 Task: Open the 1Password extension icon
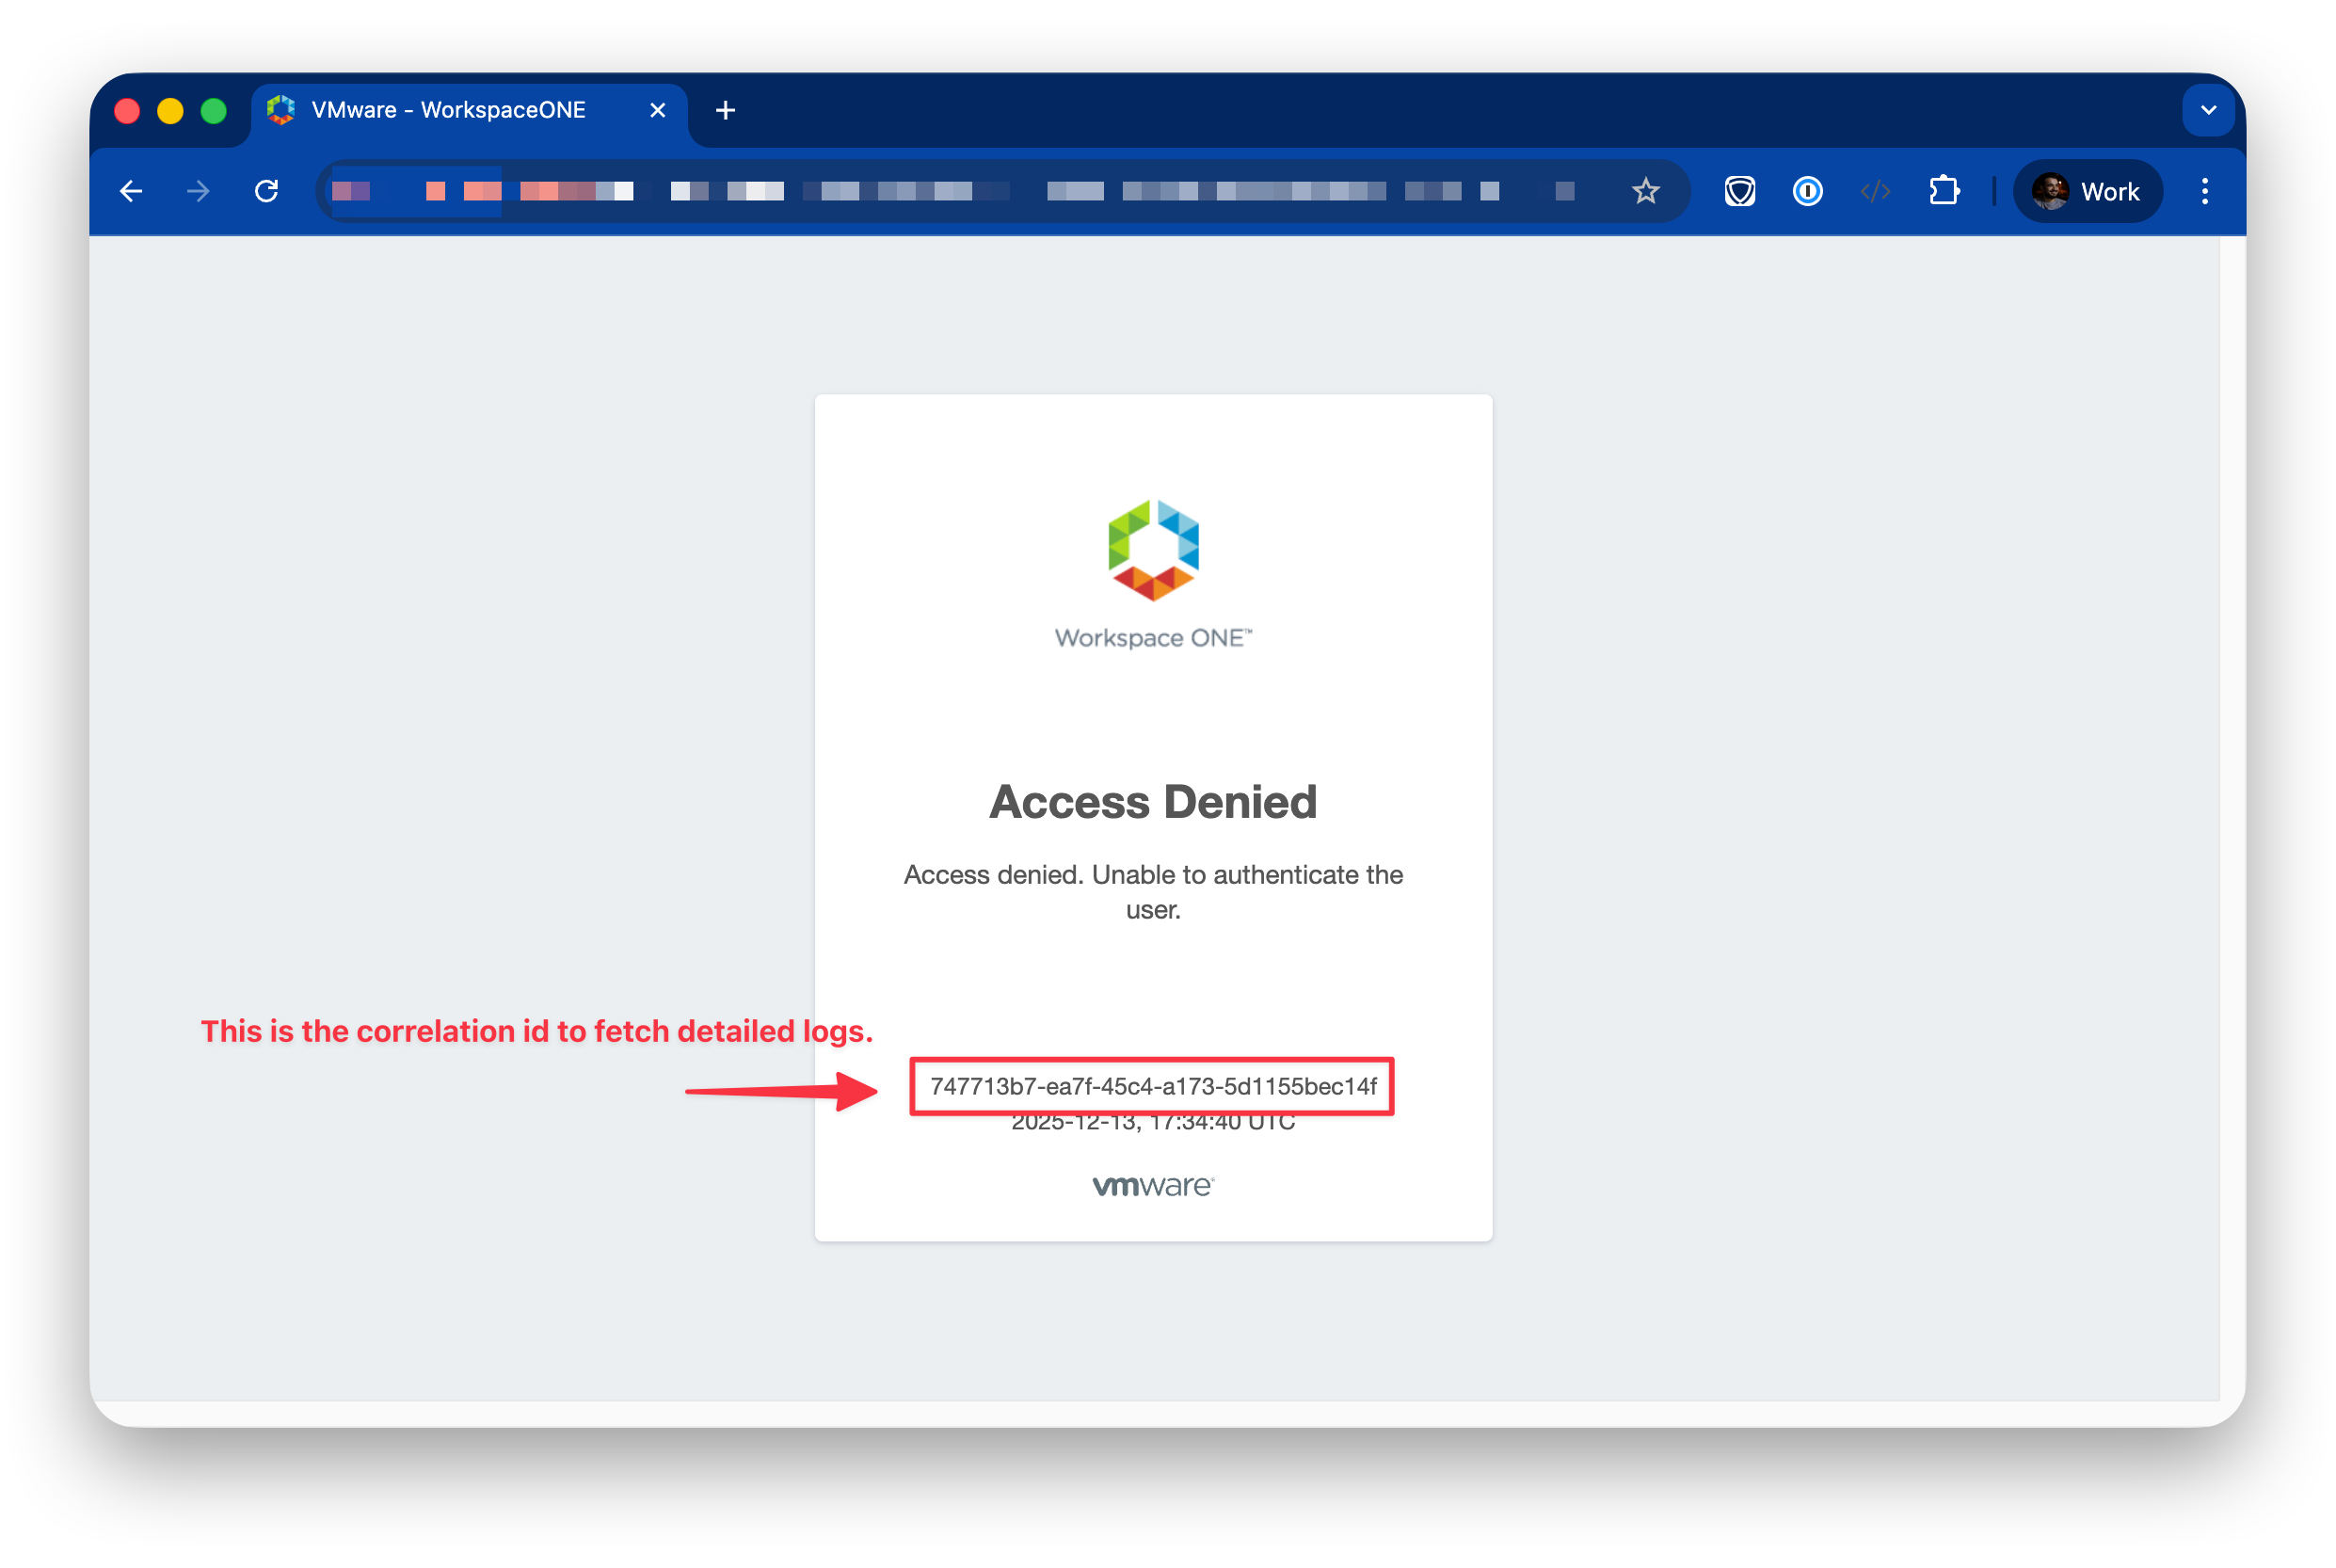pyautogui.click(x=1807, y=191)
